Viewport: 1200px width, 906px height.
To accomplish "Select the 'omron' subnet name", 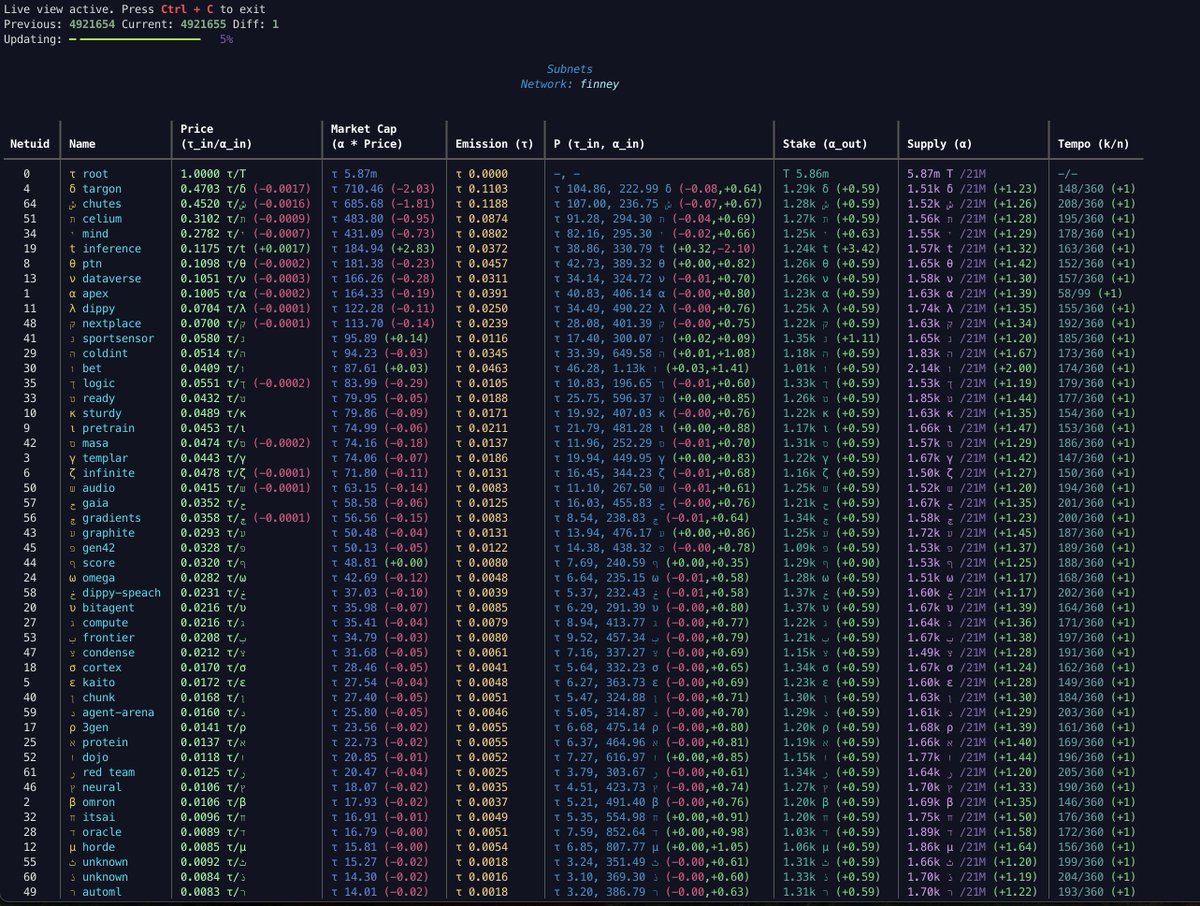I will [x=99, y=802].
